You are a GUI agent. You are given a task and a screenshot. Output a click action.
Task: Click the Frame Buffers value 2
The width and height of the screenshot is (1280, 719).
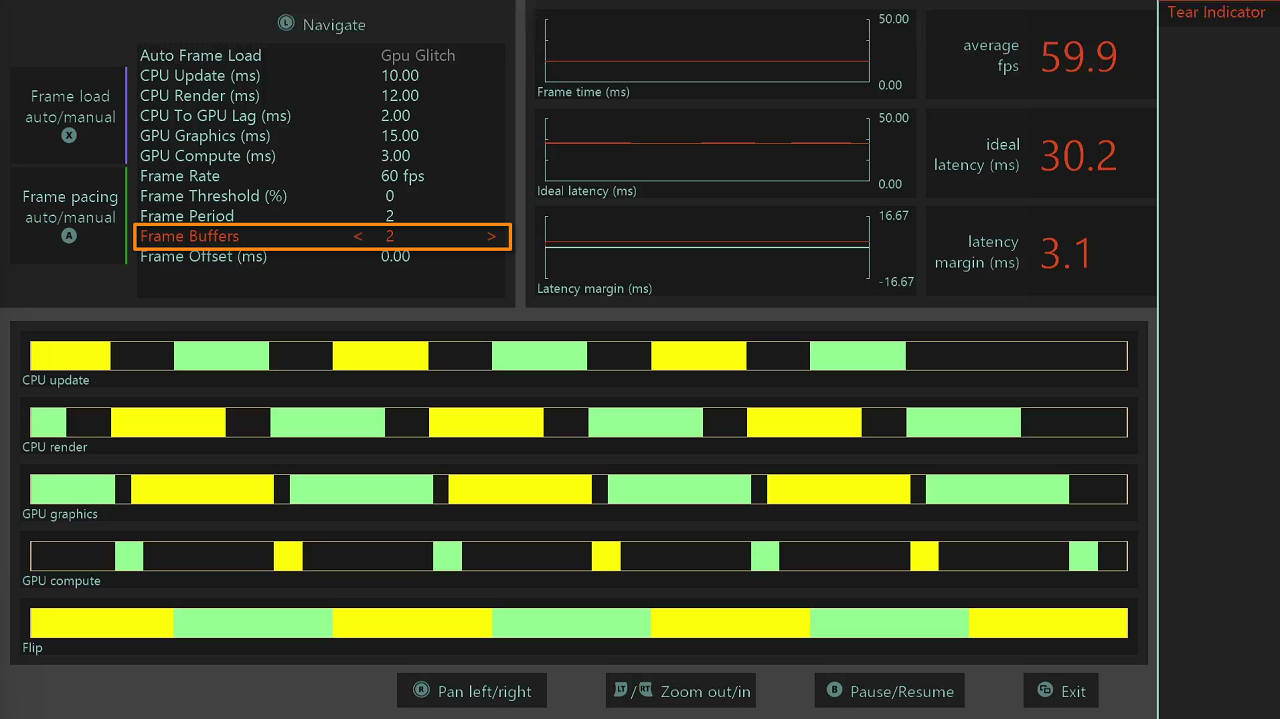coord(390,236)
